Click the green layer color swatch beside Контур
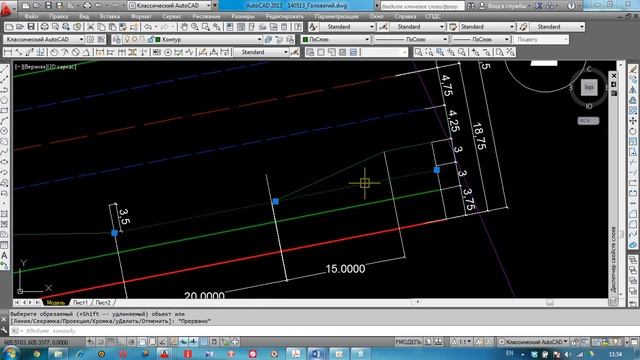The width and height of the screenshot is (640, 360). tap(158, 40)
